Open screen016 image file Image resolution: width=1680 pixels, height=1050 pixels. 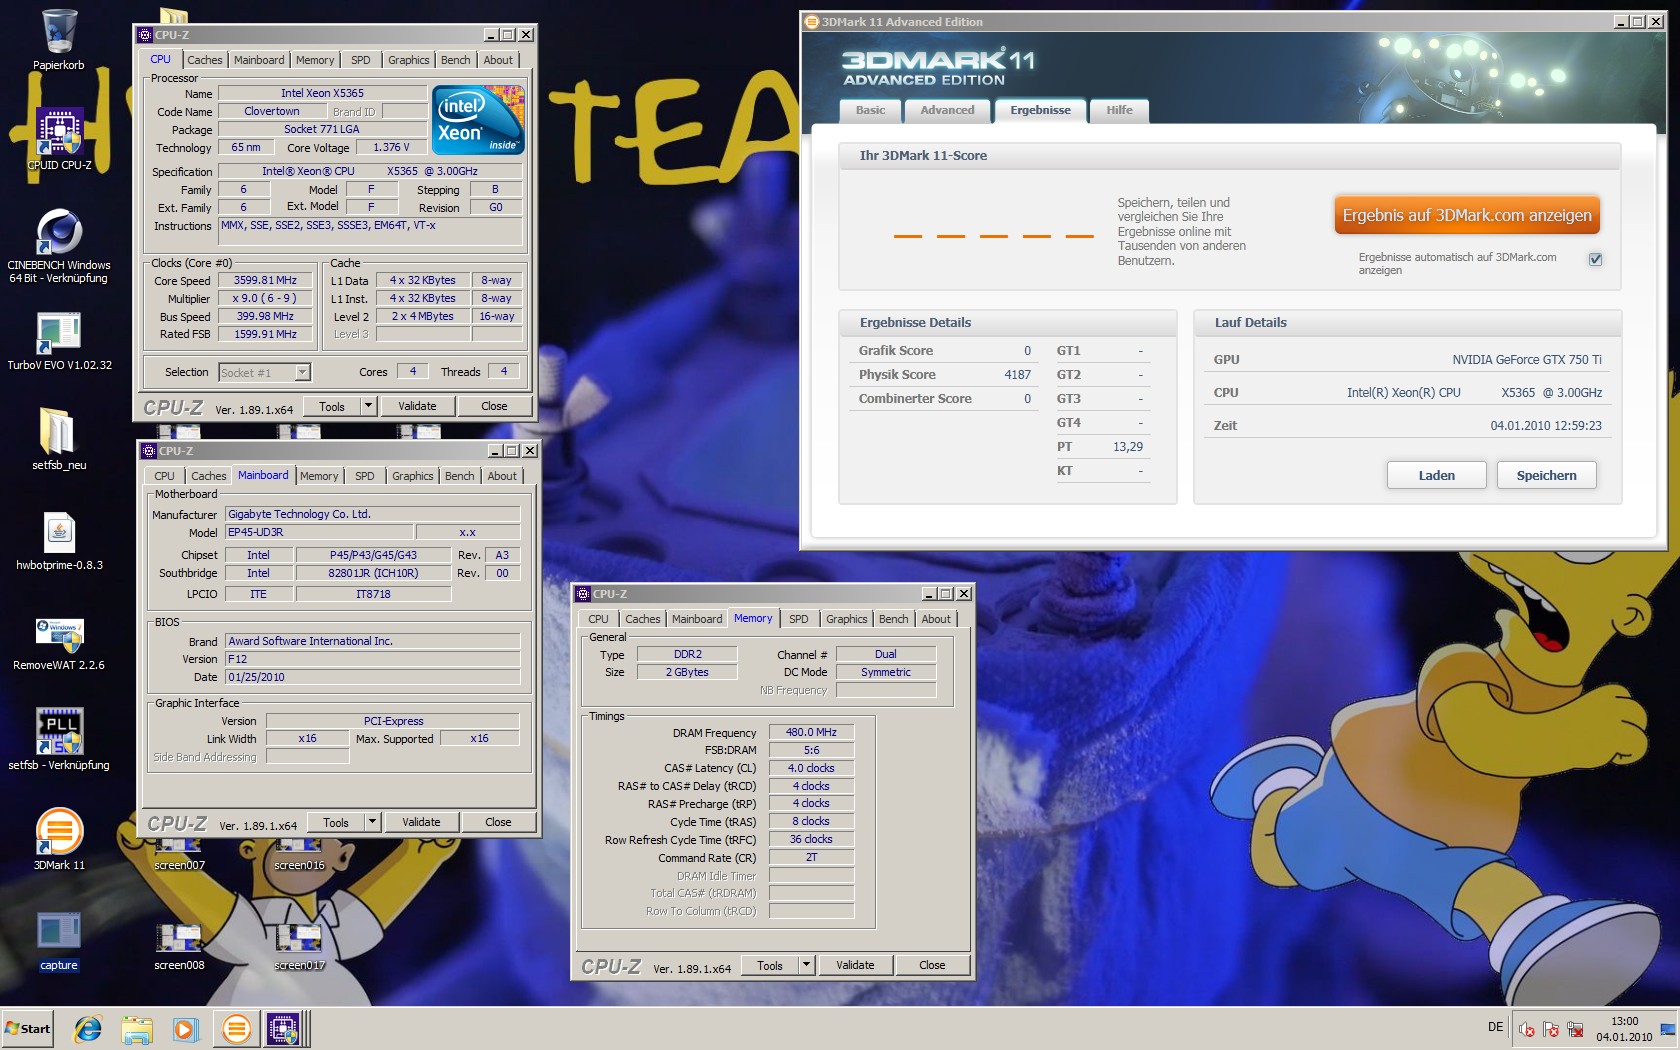point(299,856)
